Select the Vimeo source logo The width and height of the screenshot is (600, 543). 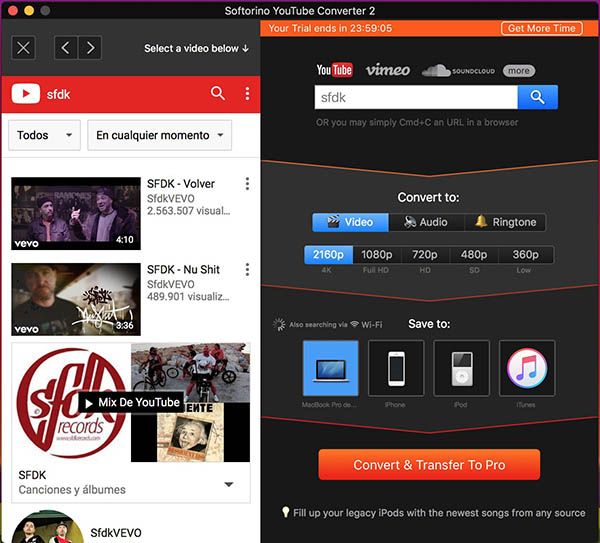[x=388, y=70]
